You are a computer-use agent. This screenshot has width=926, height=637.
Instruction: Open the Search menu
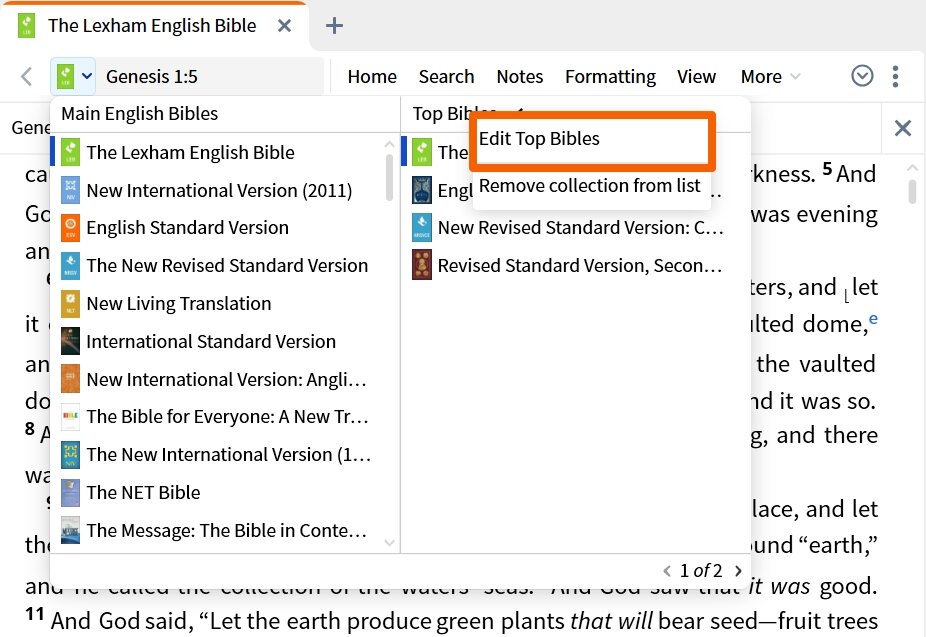click(x=446, y=77)
